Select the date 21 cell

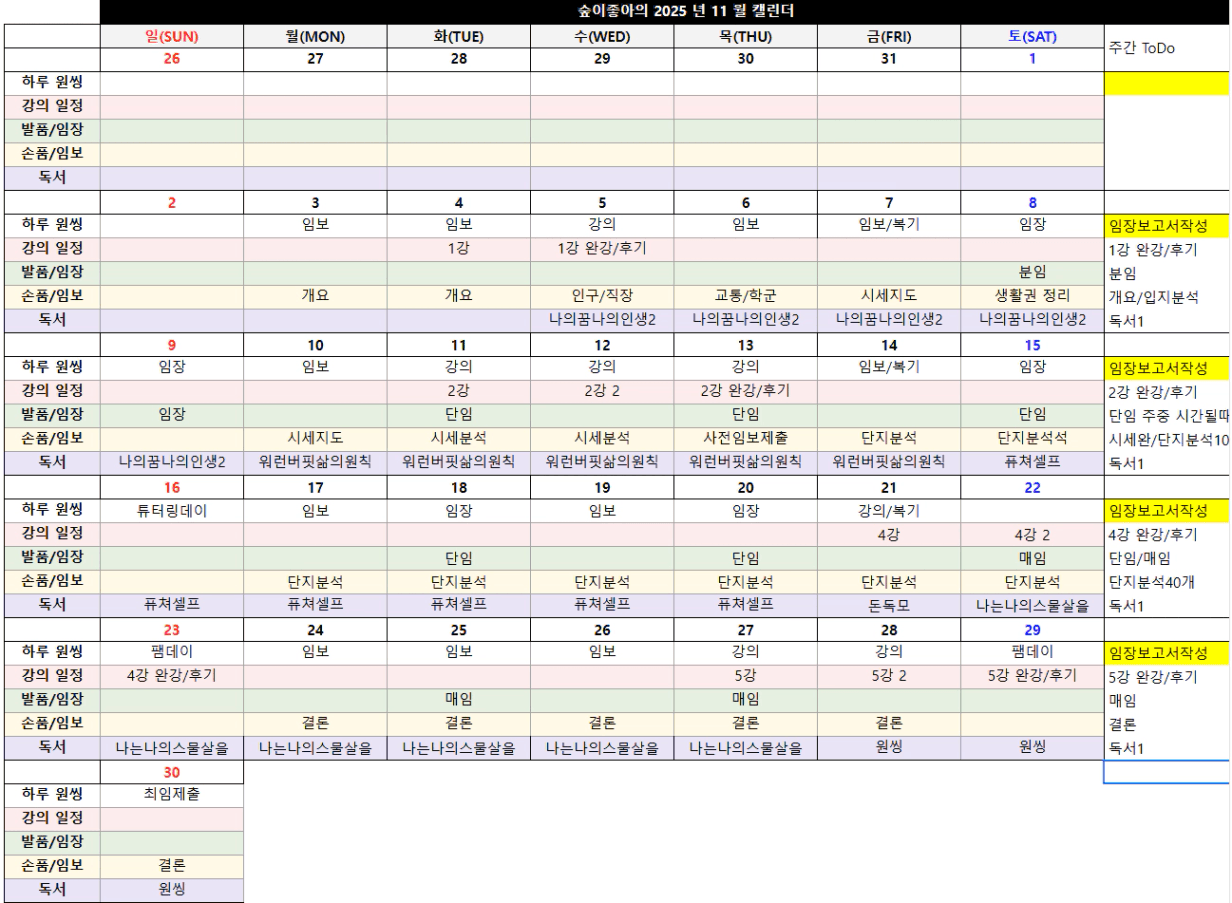coord(889,488)
